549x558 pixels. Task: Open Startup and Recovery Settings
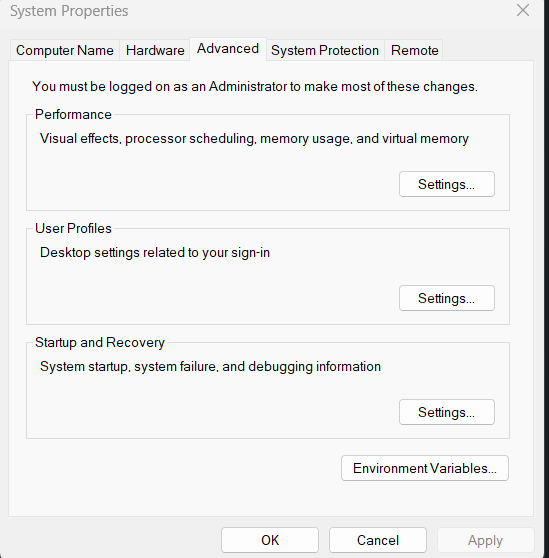[447, 412]
